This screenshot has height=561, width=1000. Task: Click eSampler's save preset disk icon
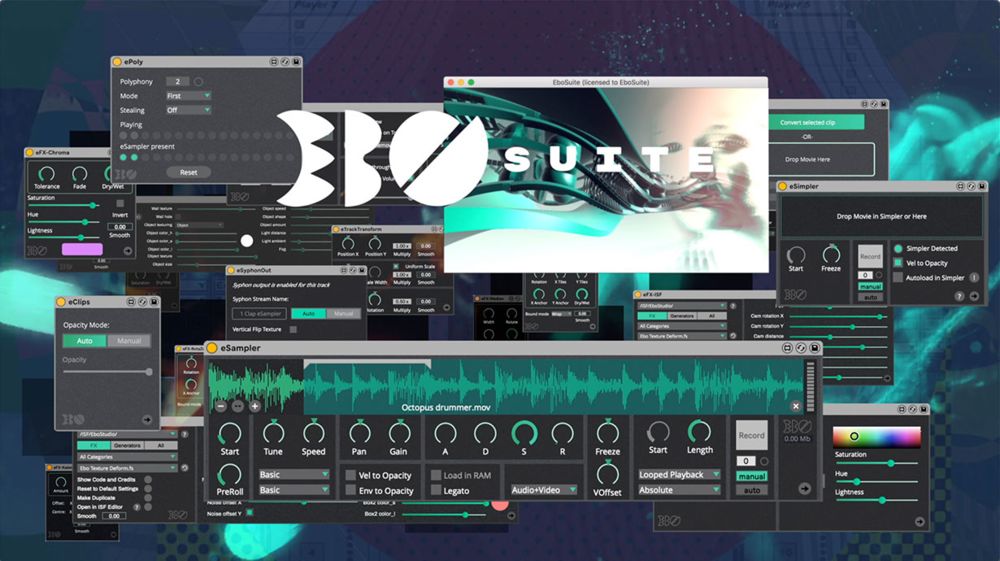814,348
